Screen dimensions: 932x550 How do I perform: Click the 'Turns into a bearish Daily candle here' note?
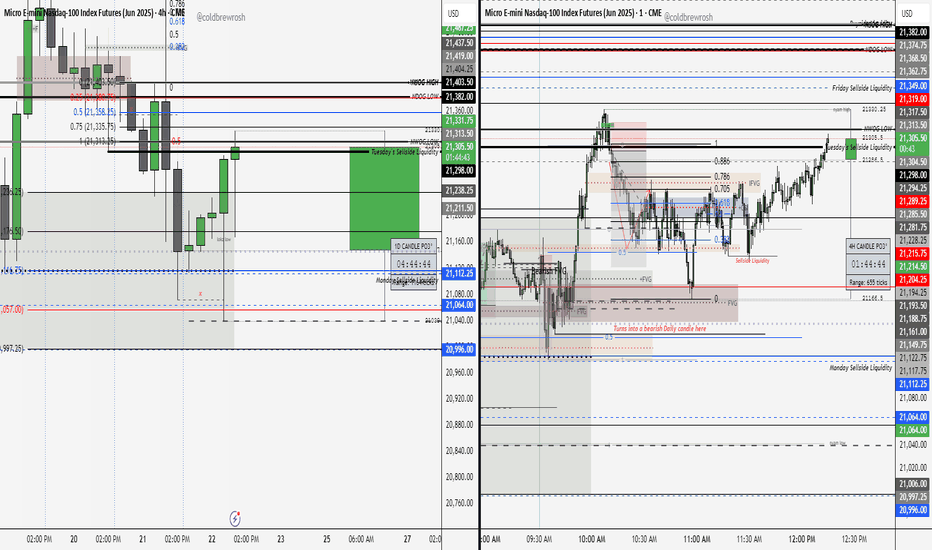tap(660, 328)
